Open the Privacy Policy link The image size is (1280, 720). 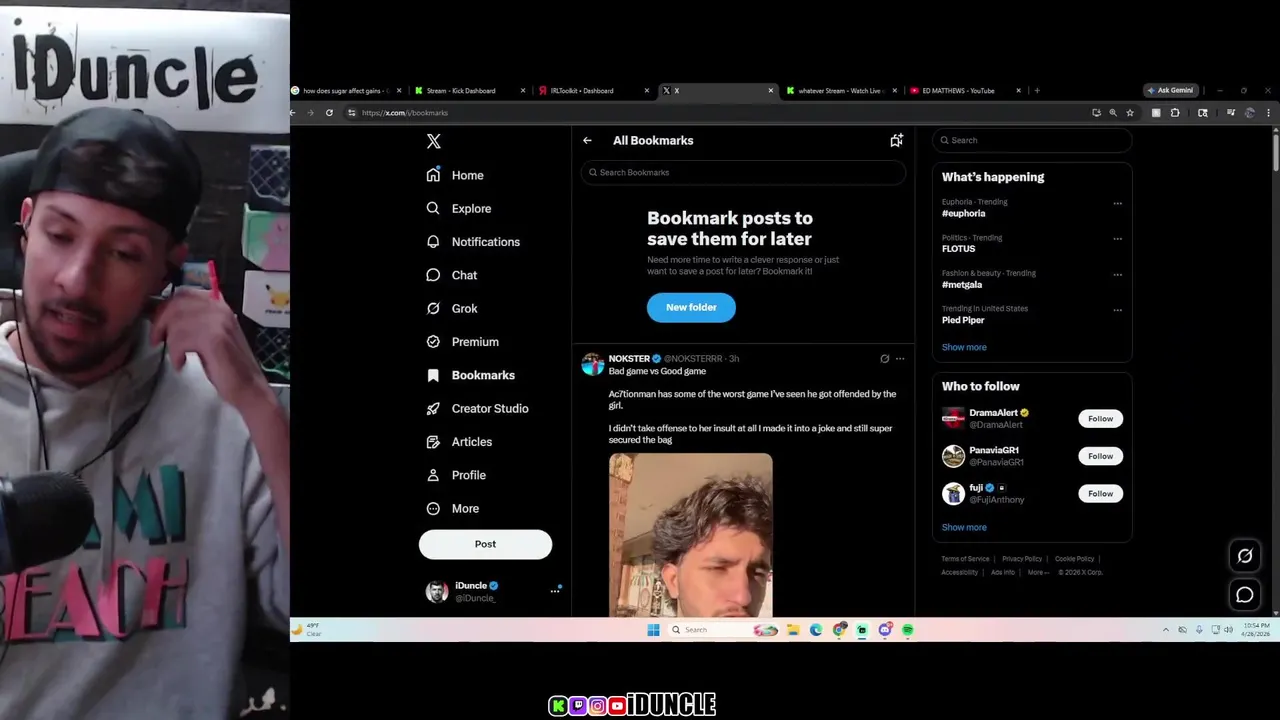point(1022,559)
